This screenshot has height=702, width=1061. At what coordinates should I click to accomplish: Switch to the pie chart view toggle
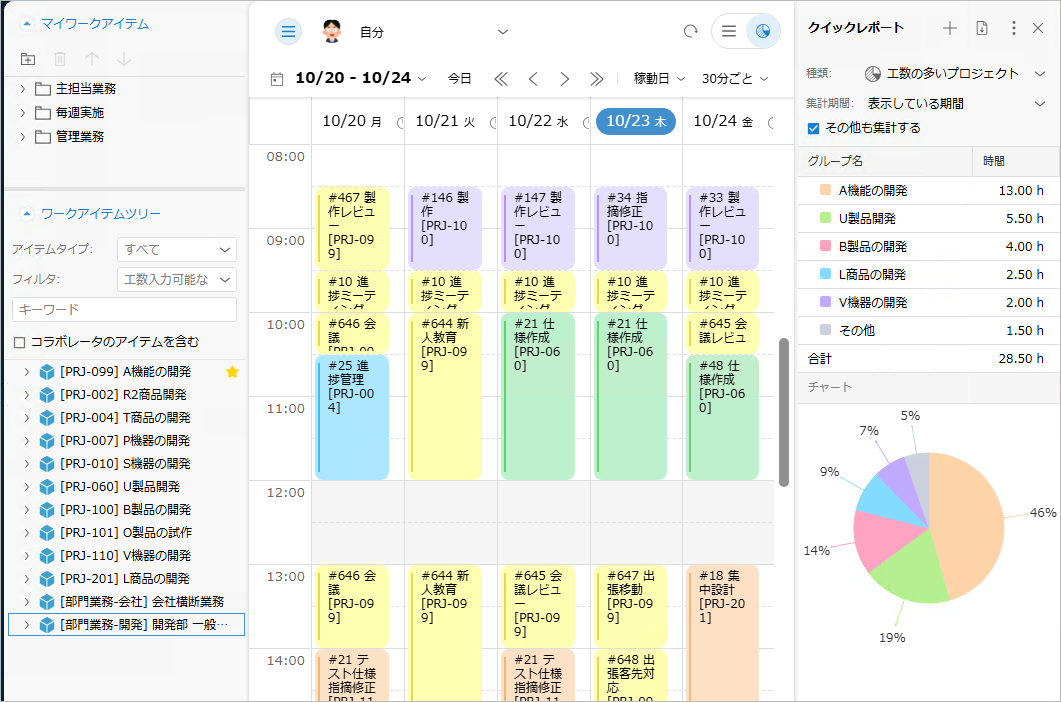pyautogui.click(x=763, y=32)
